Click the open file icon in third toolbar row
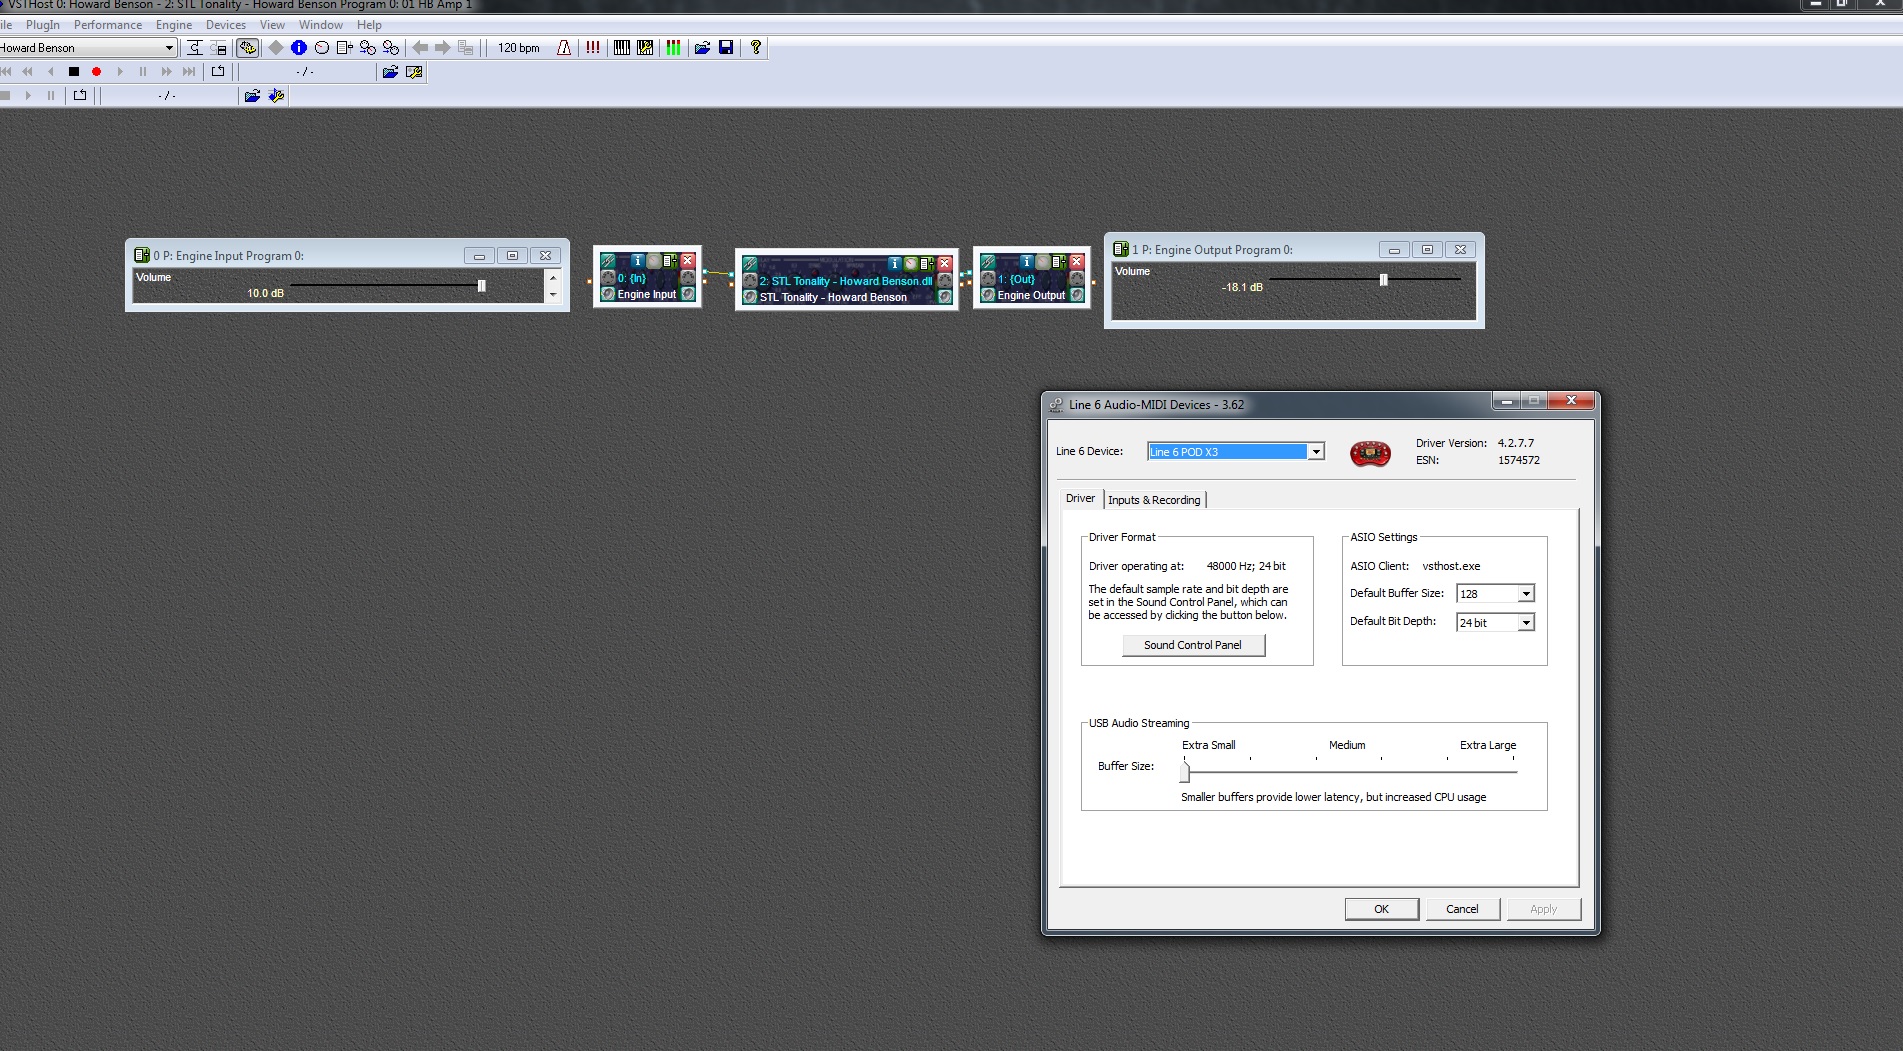Screen dimensions: 1903x1051 252,96
